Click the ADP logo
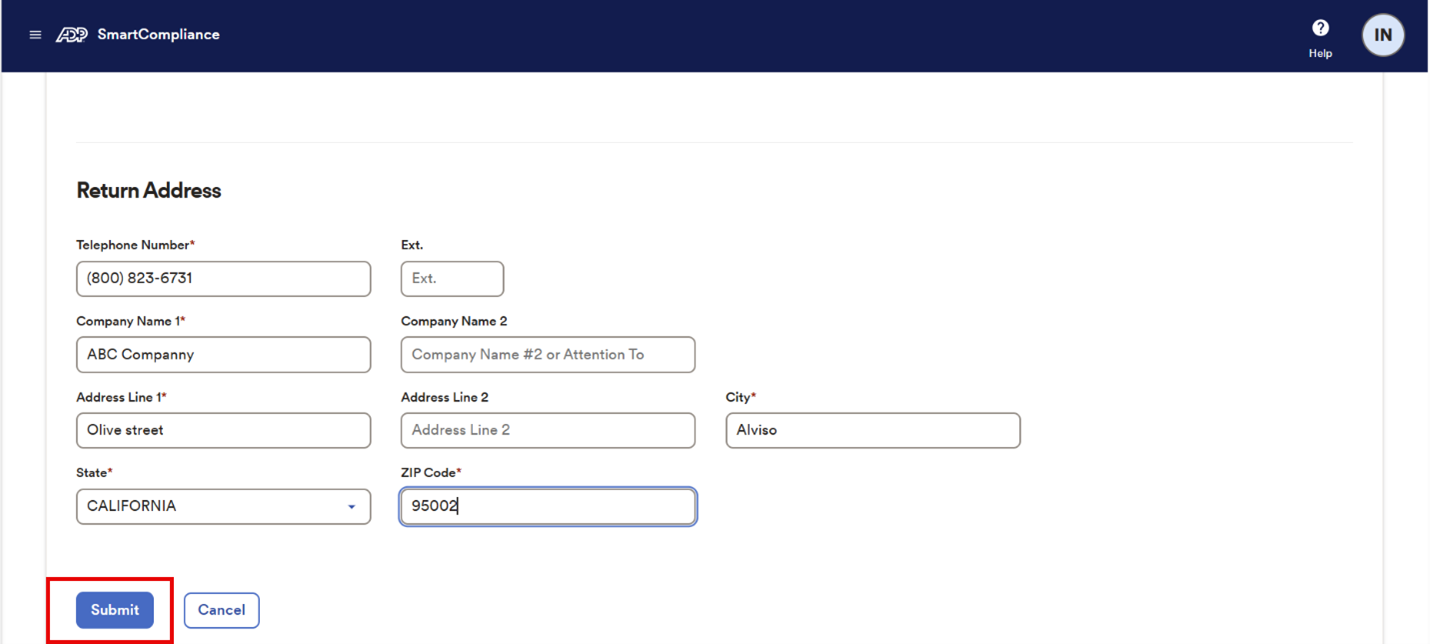 71,35
